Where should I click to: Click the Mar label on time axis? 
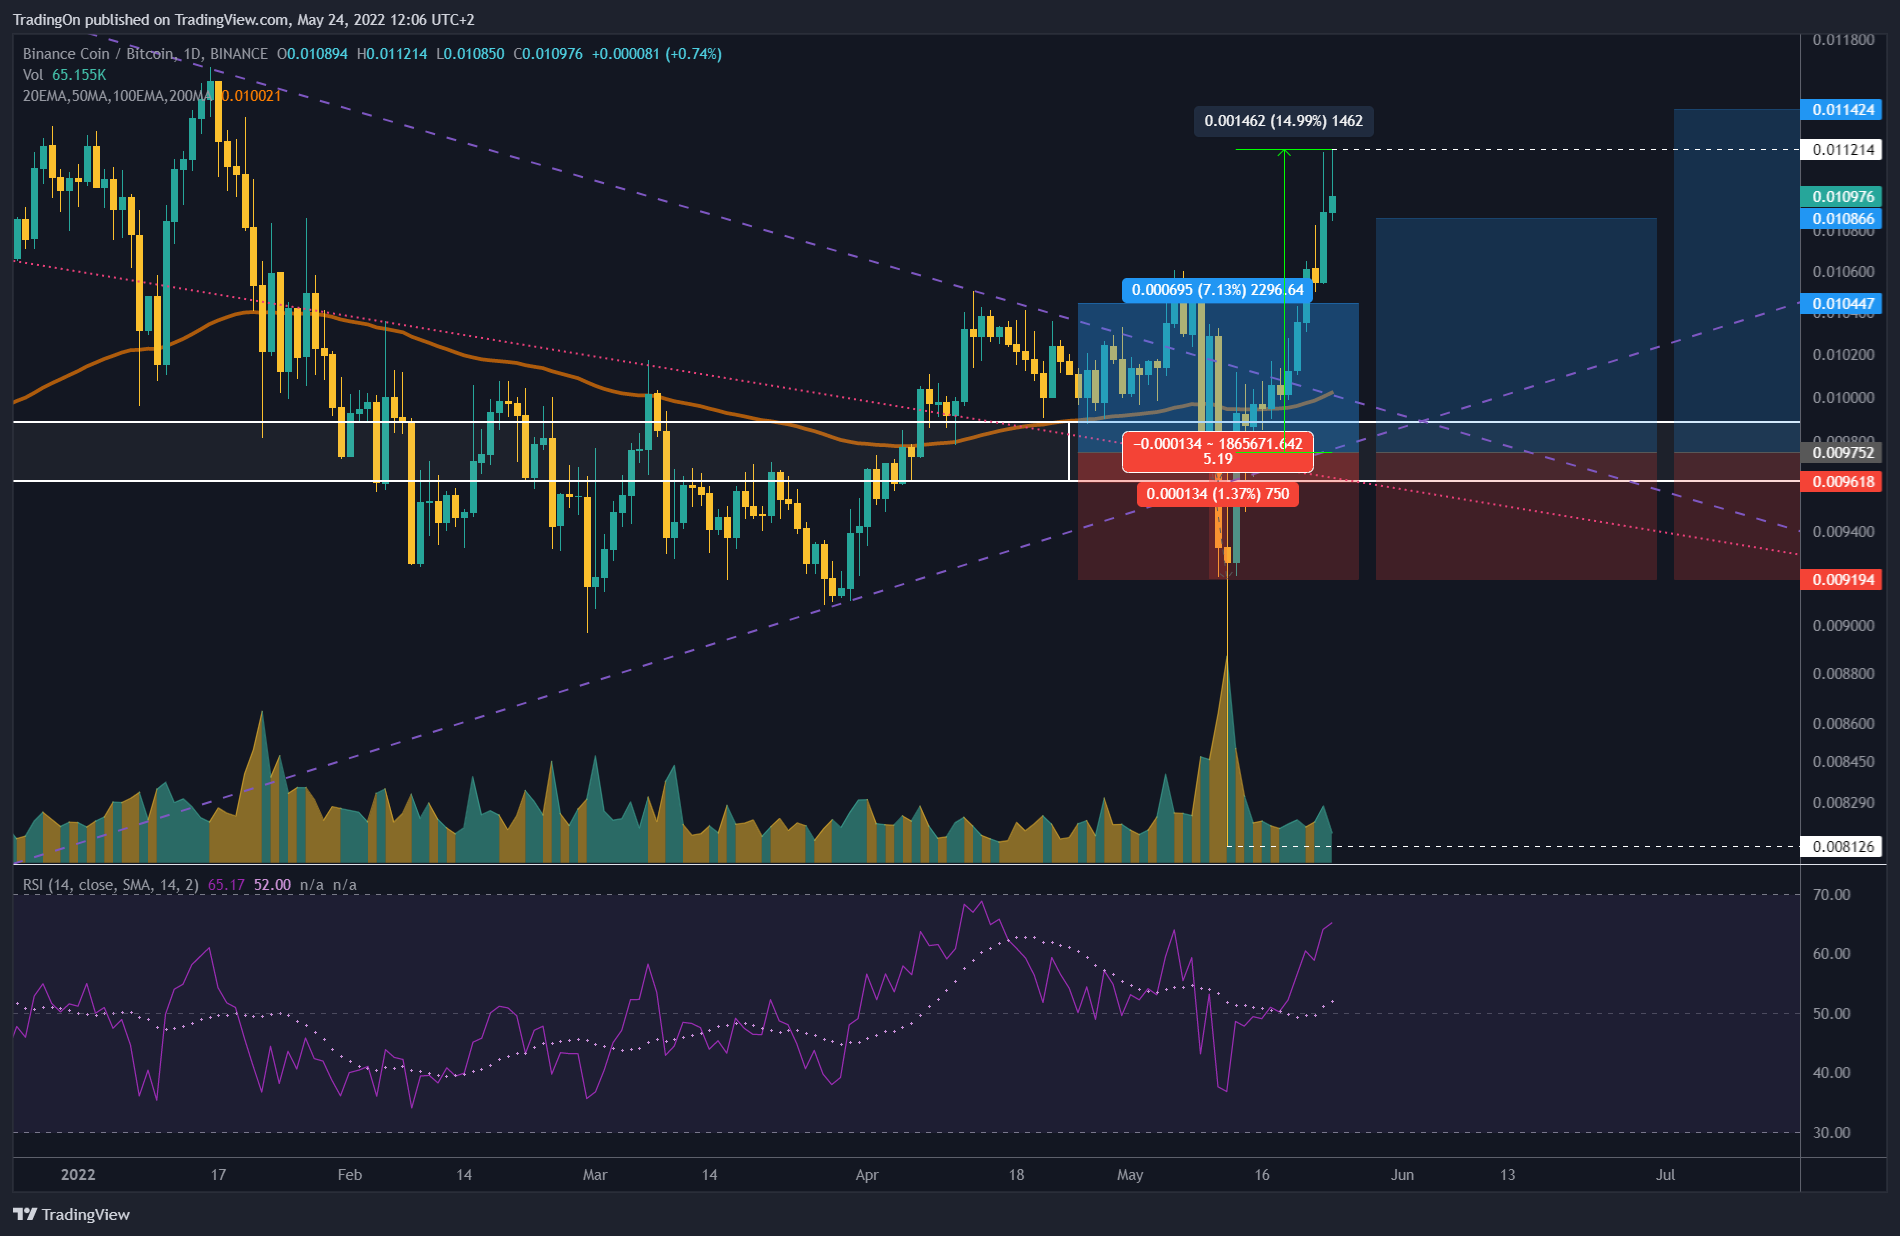point(595,1175)
